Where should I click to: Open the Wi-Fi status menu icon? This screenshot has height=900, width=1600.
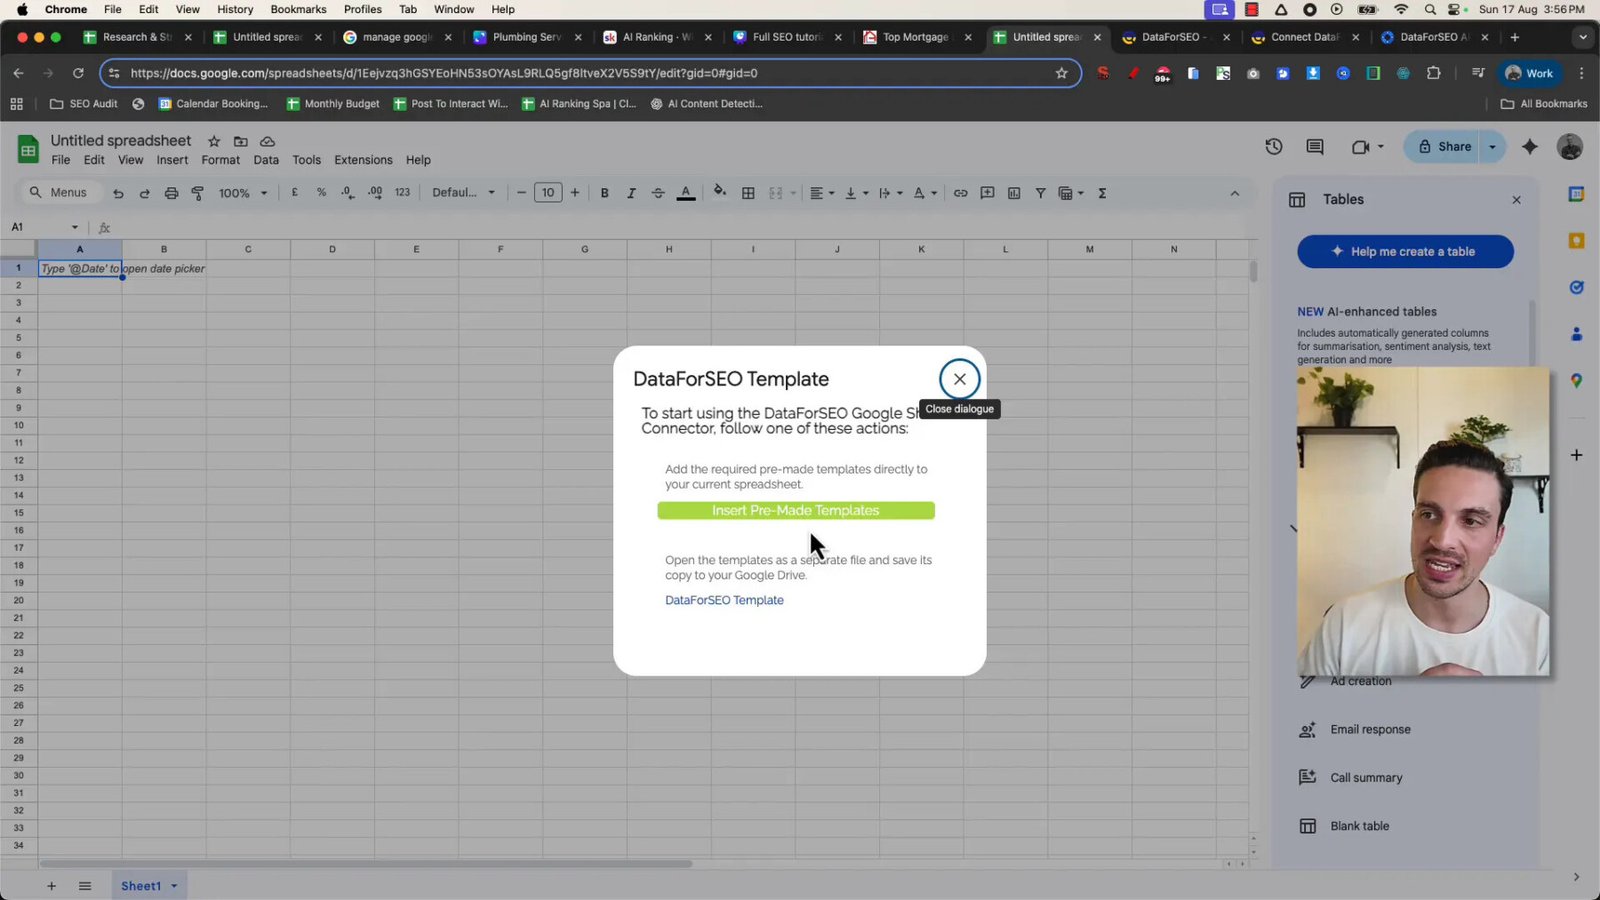(x=1401, y=9)
